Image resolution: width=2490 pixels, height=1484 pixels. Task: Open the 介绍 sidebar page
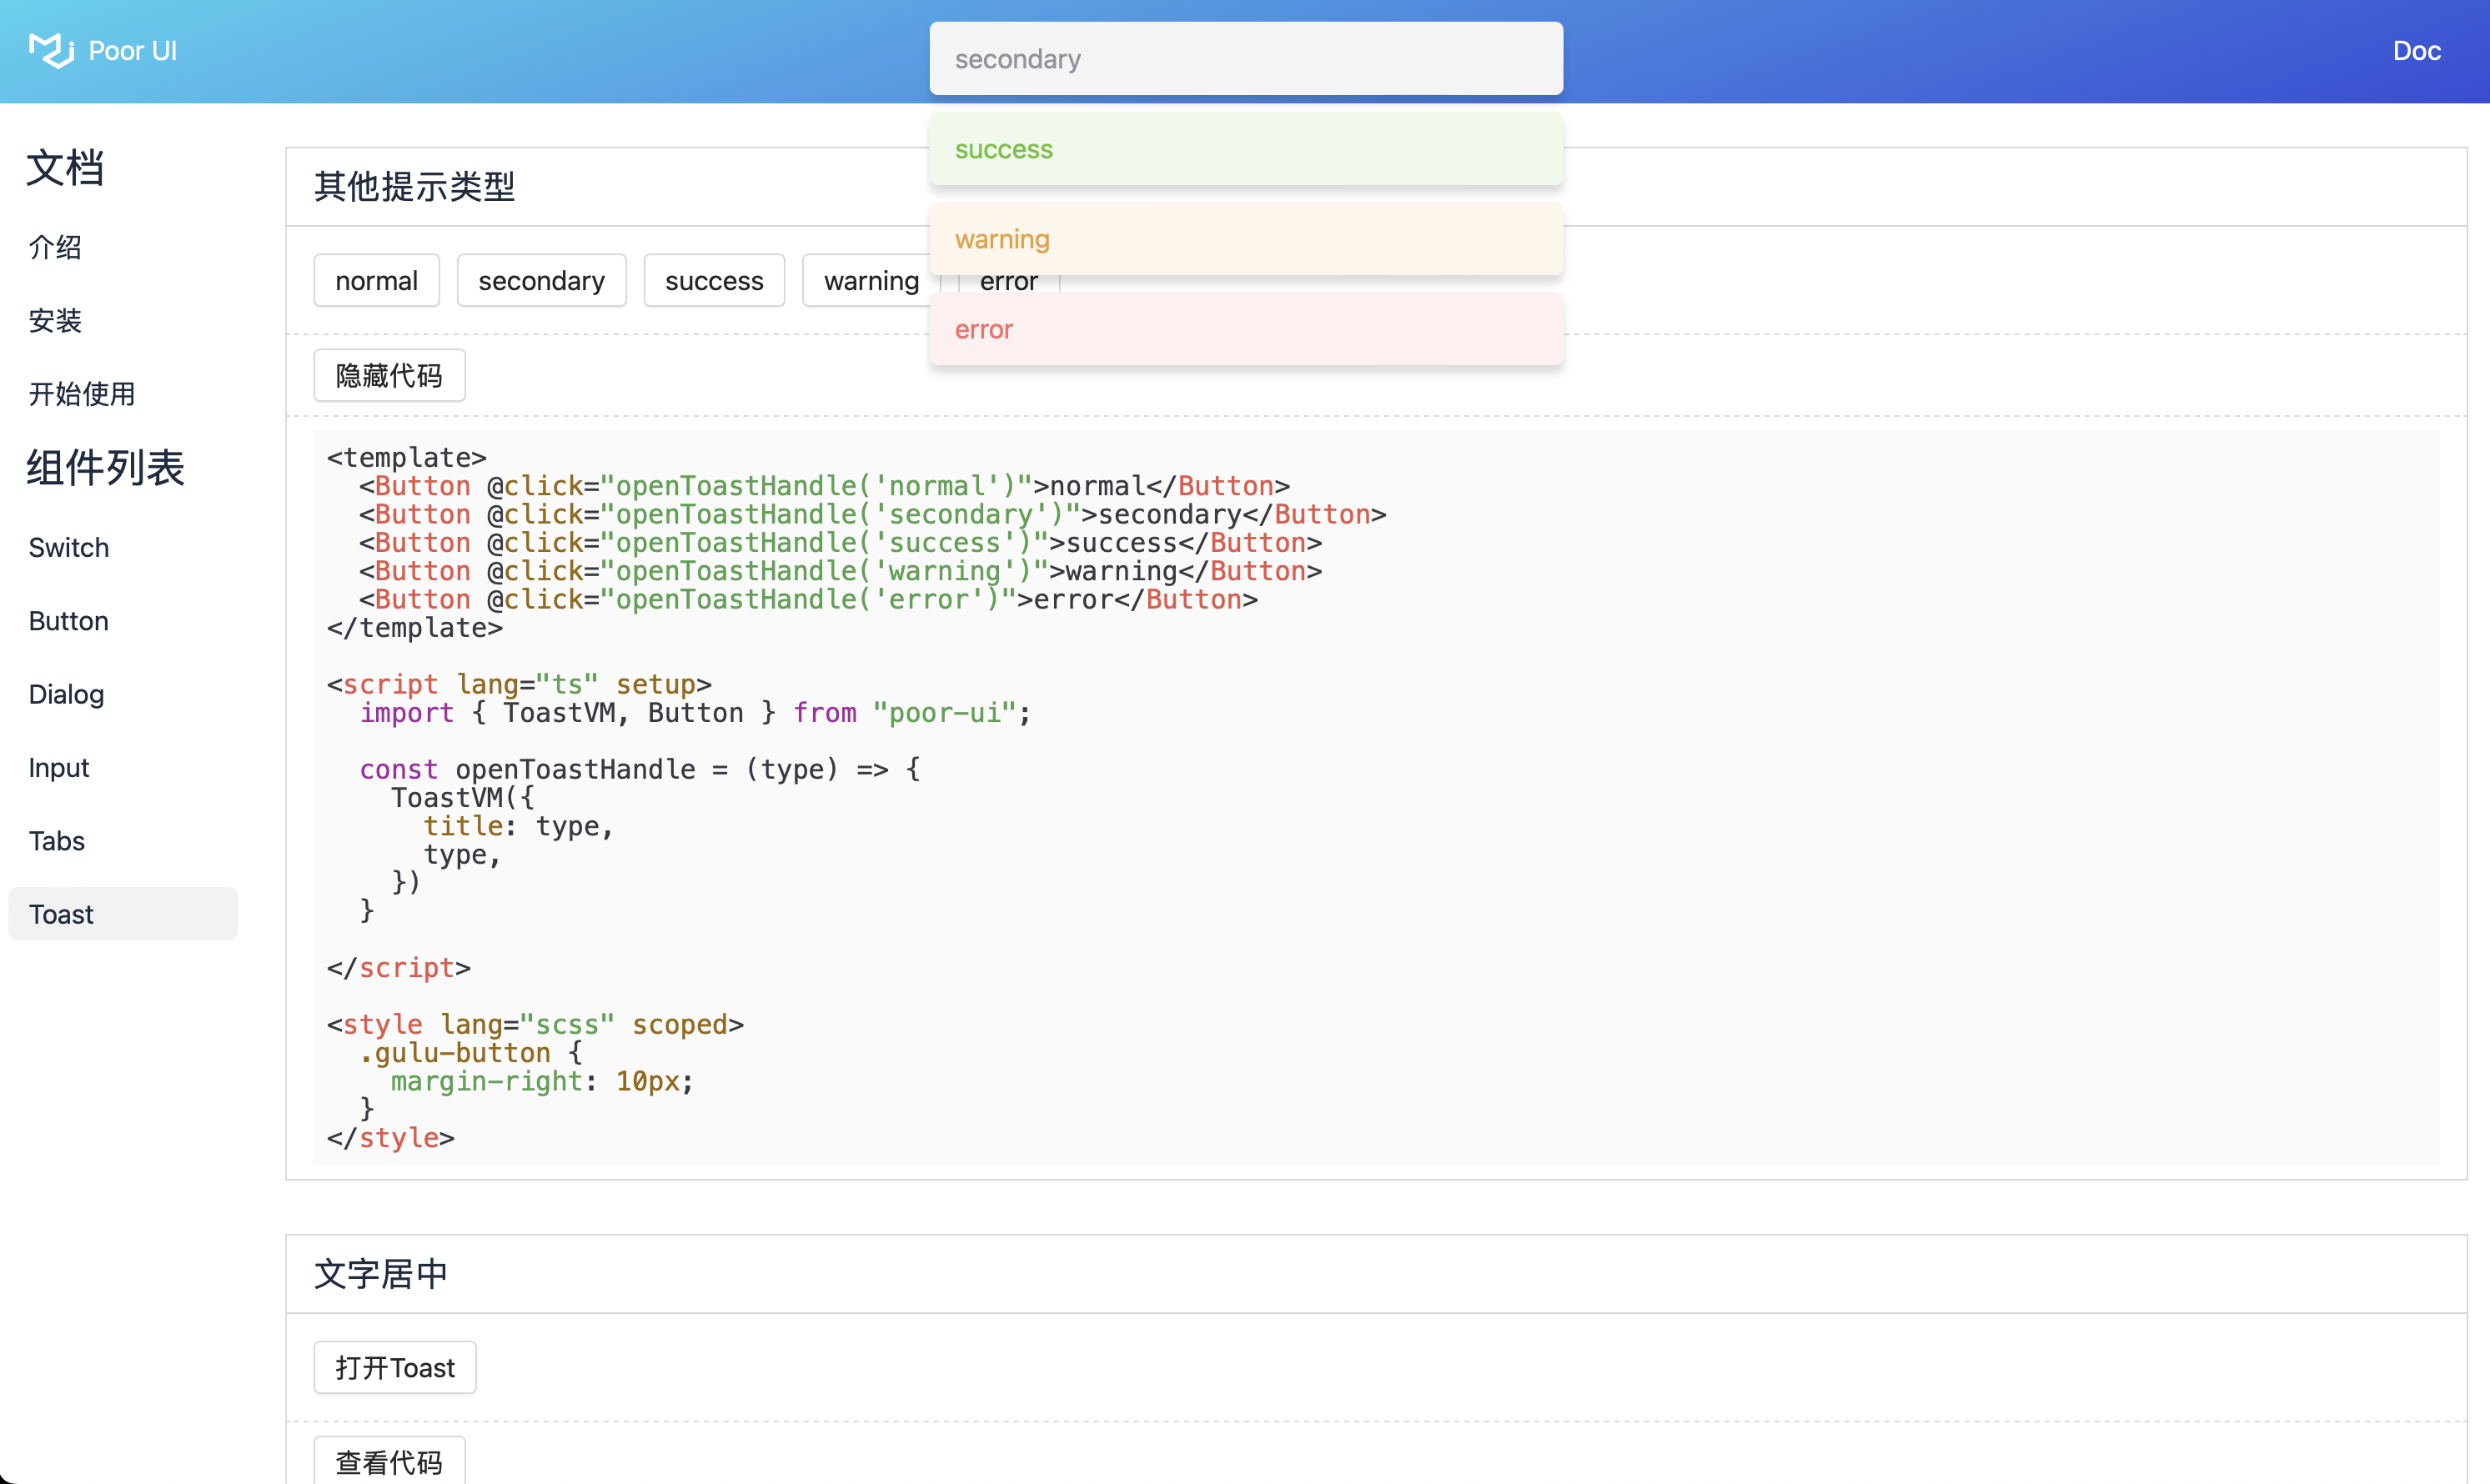pyautogui.click(x=55, y=247)
